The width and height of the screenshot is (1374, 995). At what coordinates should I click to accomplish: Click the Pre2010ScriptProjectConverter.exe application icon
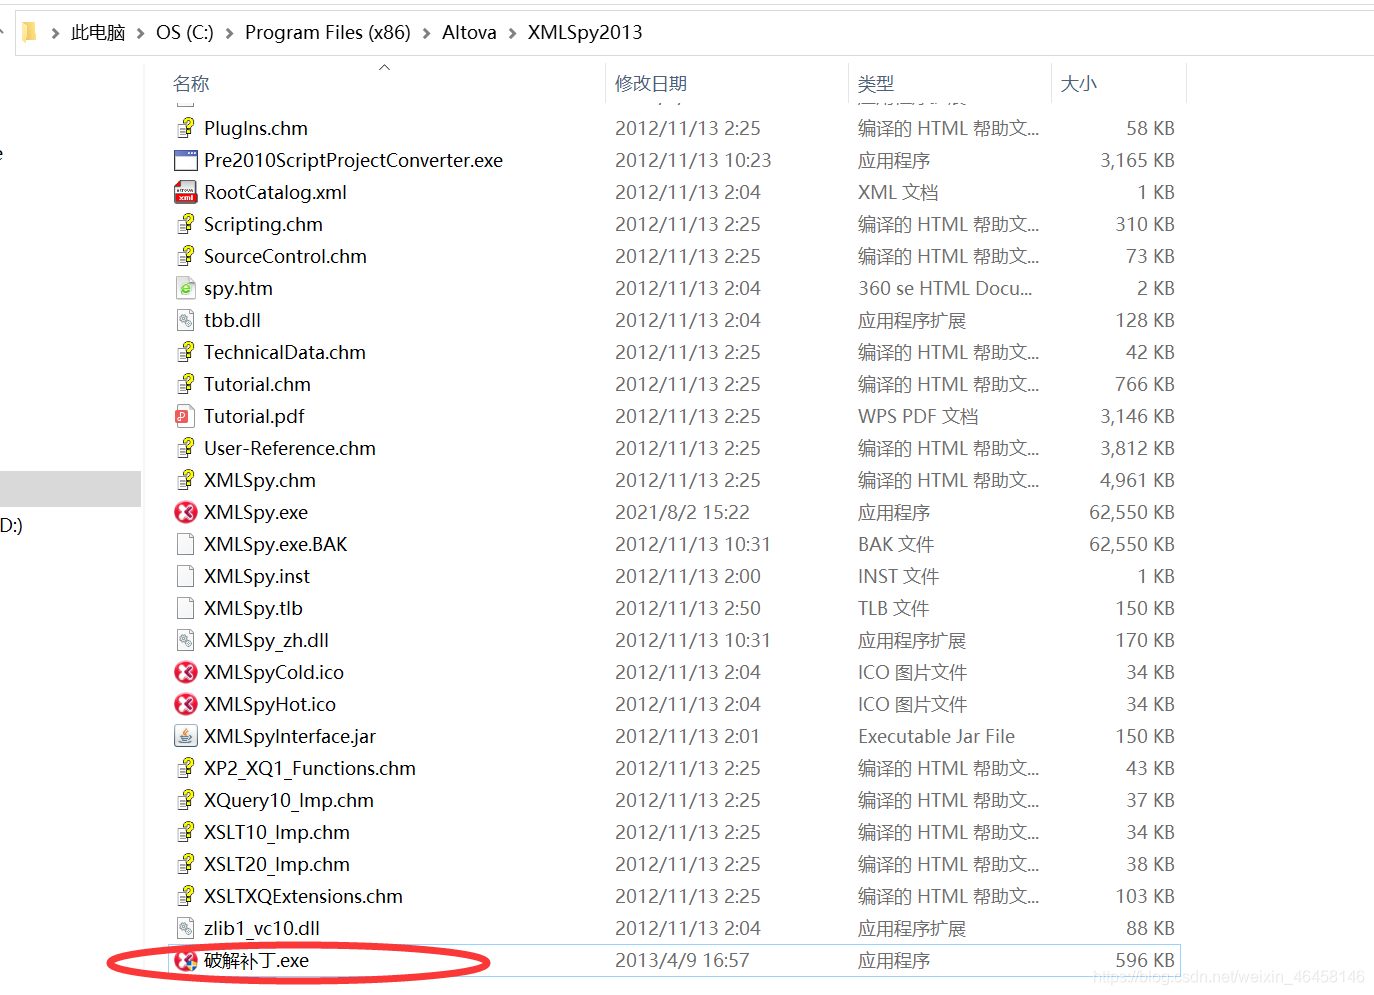click(x=186, y=160)
